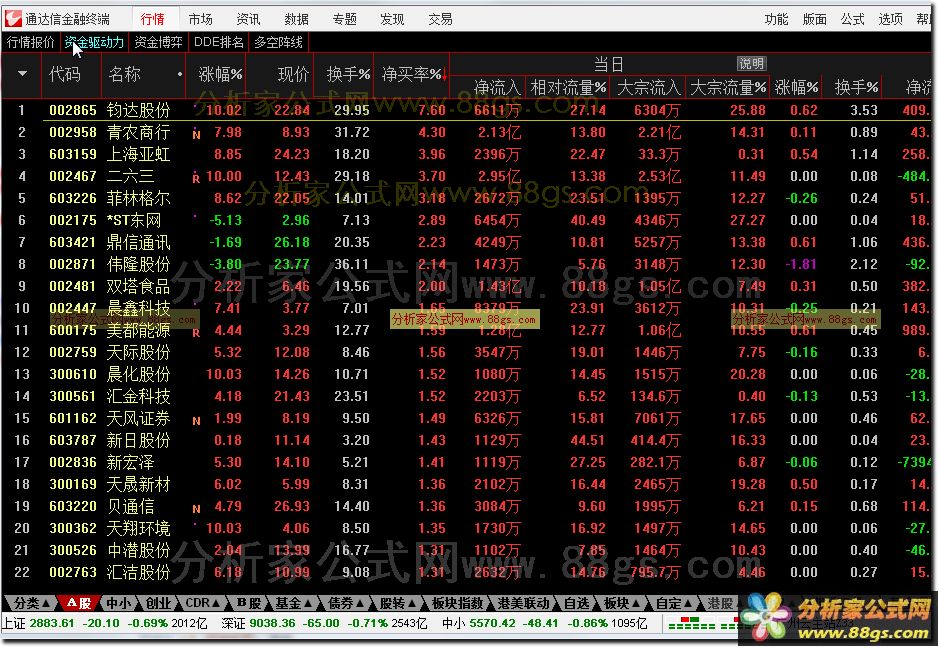Click the N marker beside 贝通信
The image size is (940, 648).
click(x=196, y=509)
